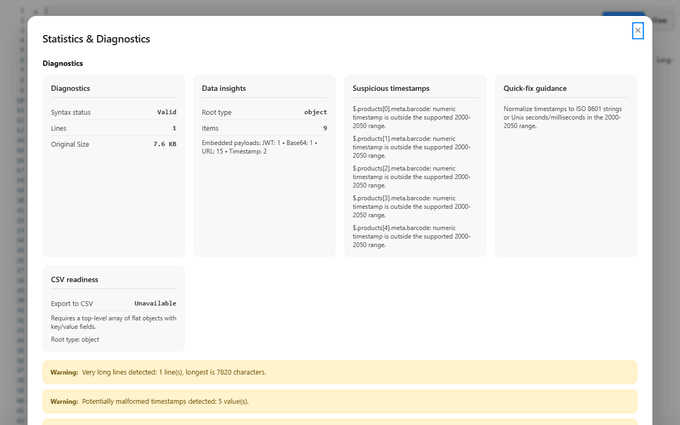
Task: Click the 'Lines' row label
Action: tap(59, 128)
